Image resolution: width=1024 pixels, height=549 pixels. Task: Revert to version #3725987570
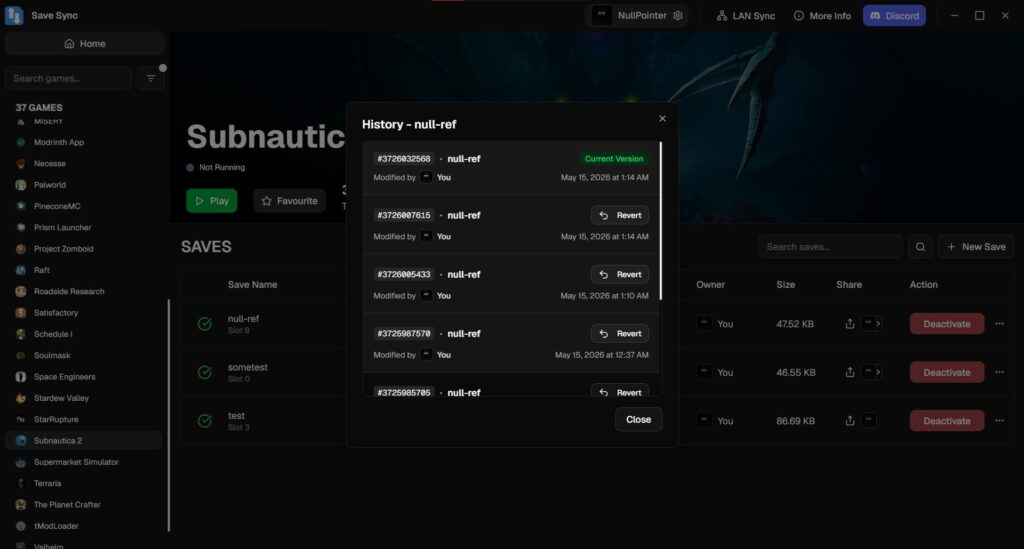(x=620, y=334)
